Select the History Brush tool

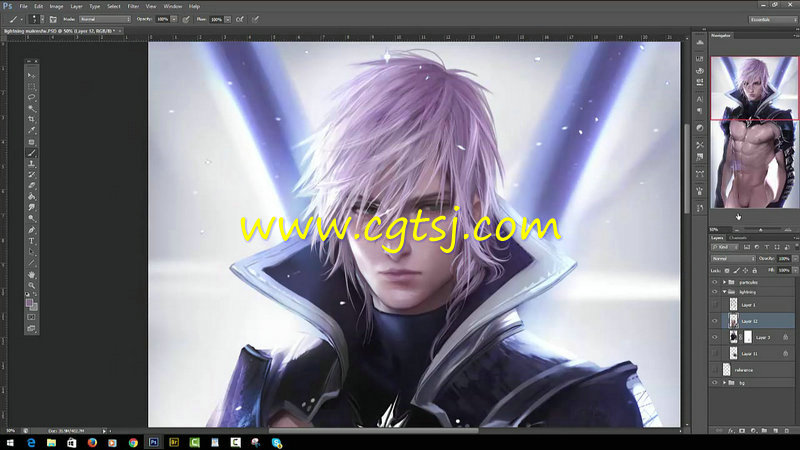click(32, 174)
